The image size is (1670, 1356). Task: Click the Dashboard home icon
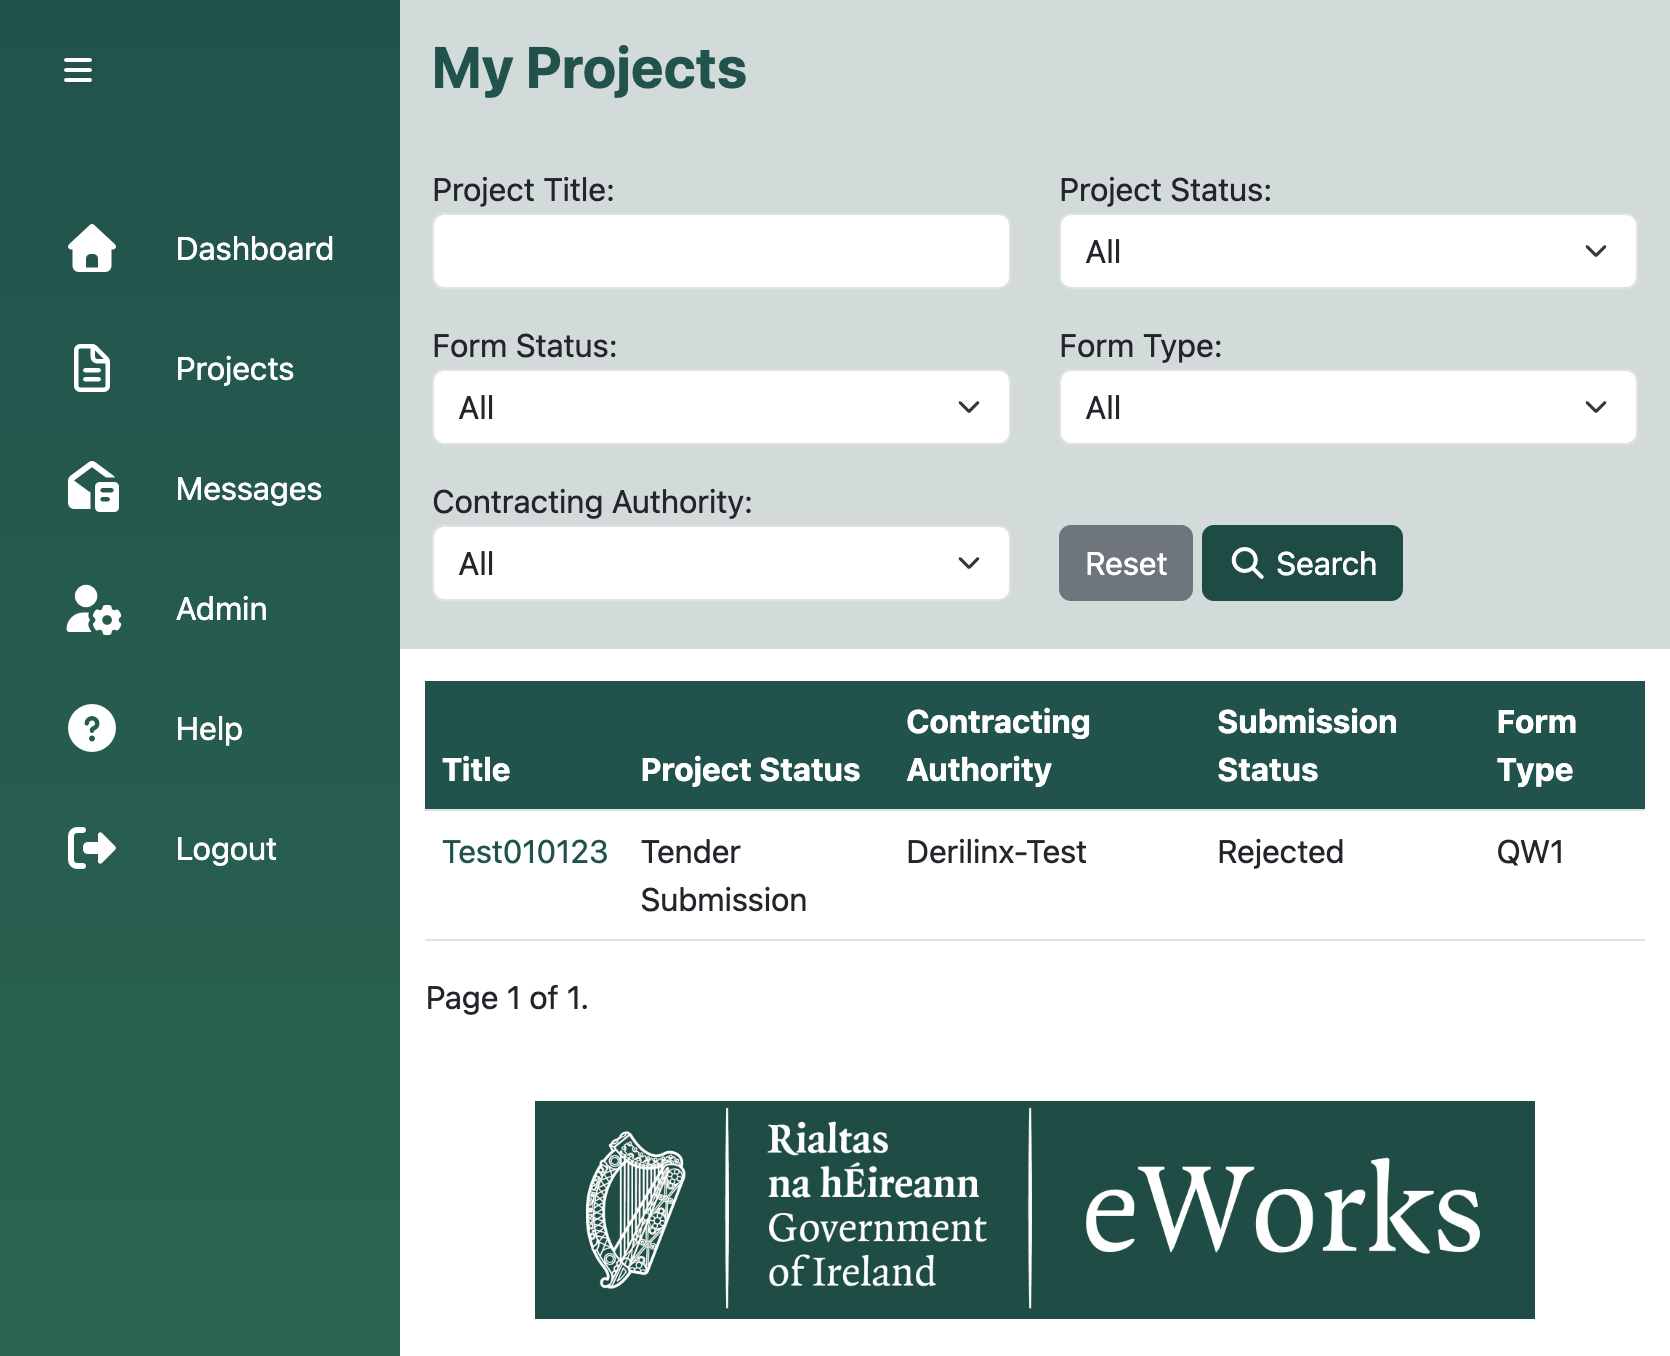[92, 248]
